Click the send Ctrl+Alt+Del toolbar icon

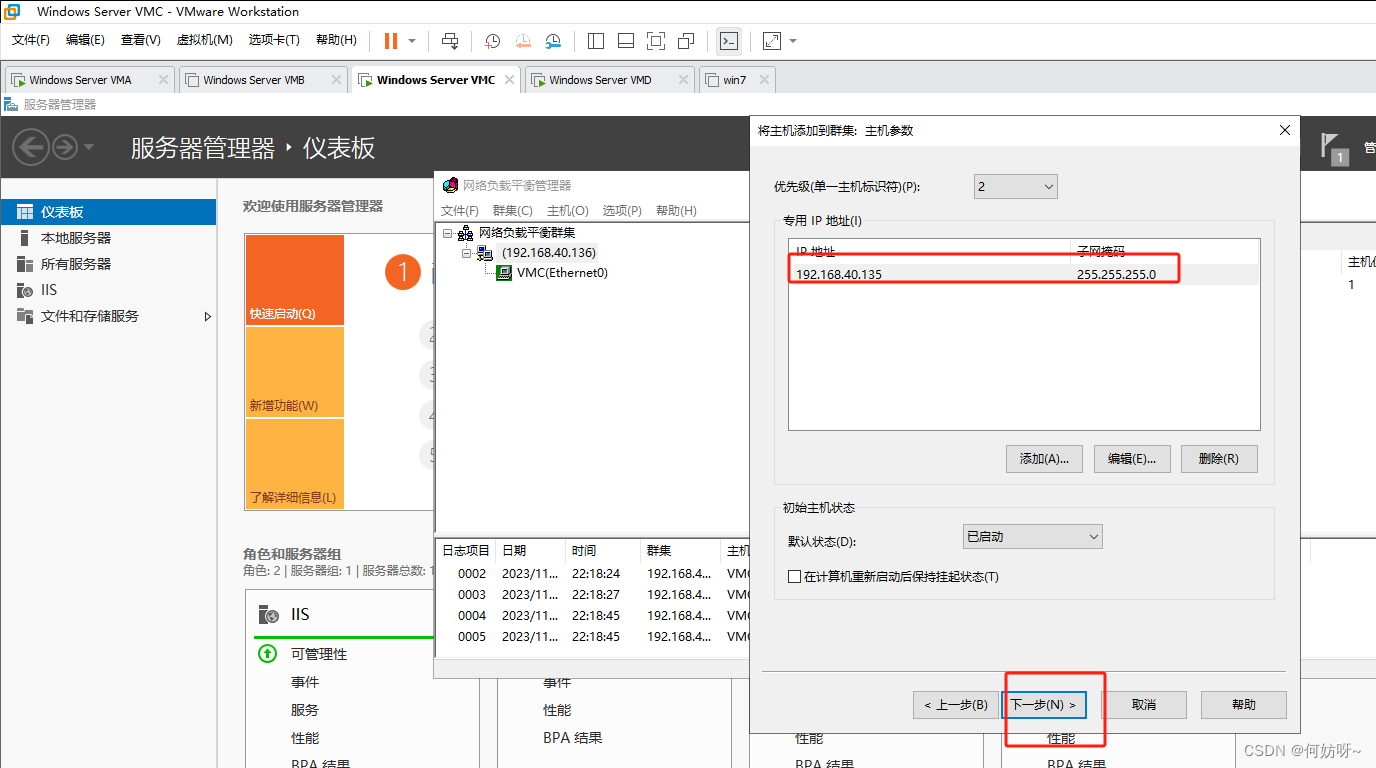pos(450,41)
